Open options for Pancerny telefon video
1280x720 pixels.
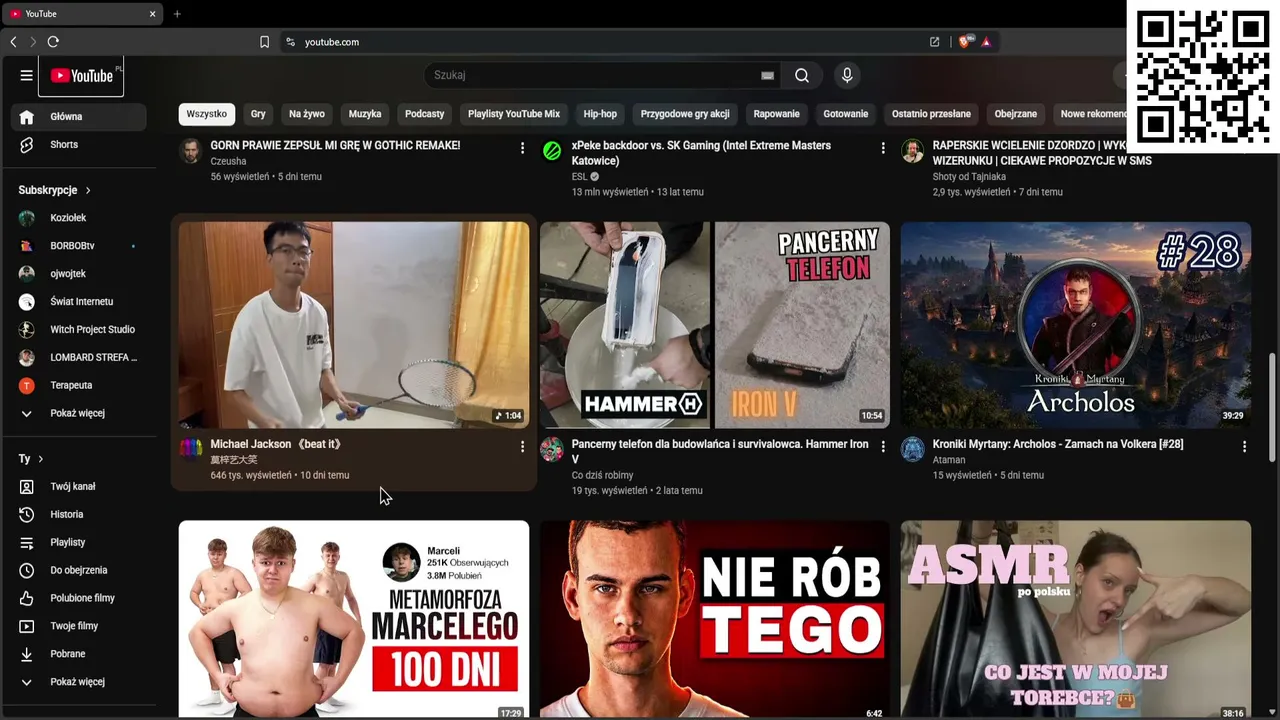883,447
